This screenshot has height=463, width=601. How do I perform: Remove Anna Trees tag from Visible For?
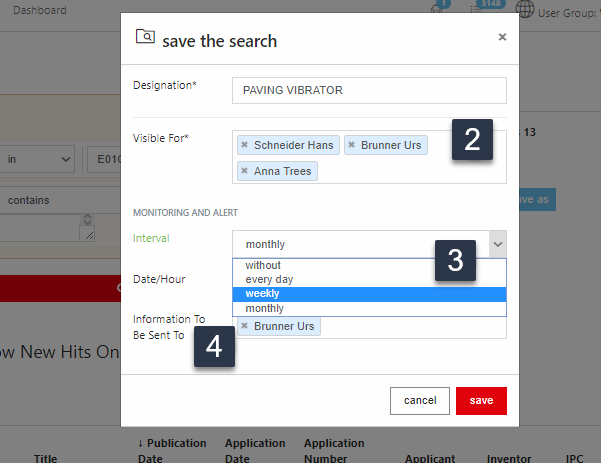tap(245, 172)
